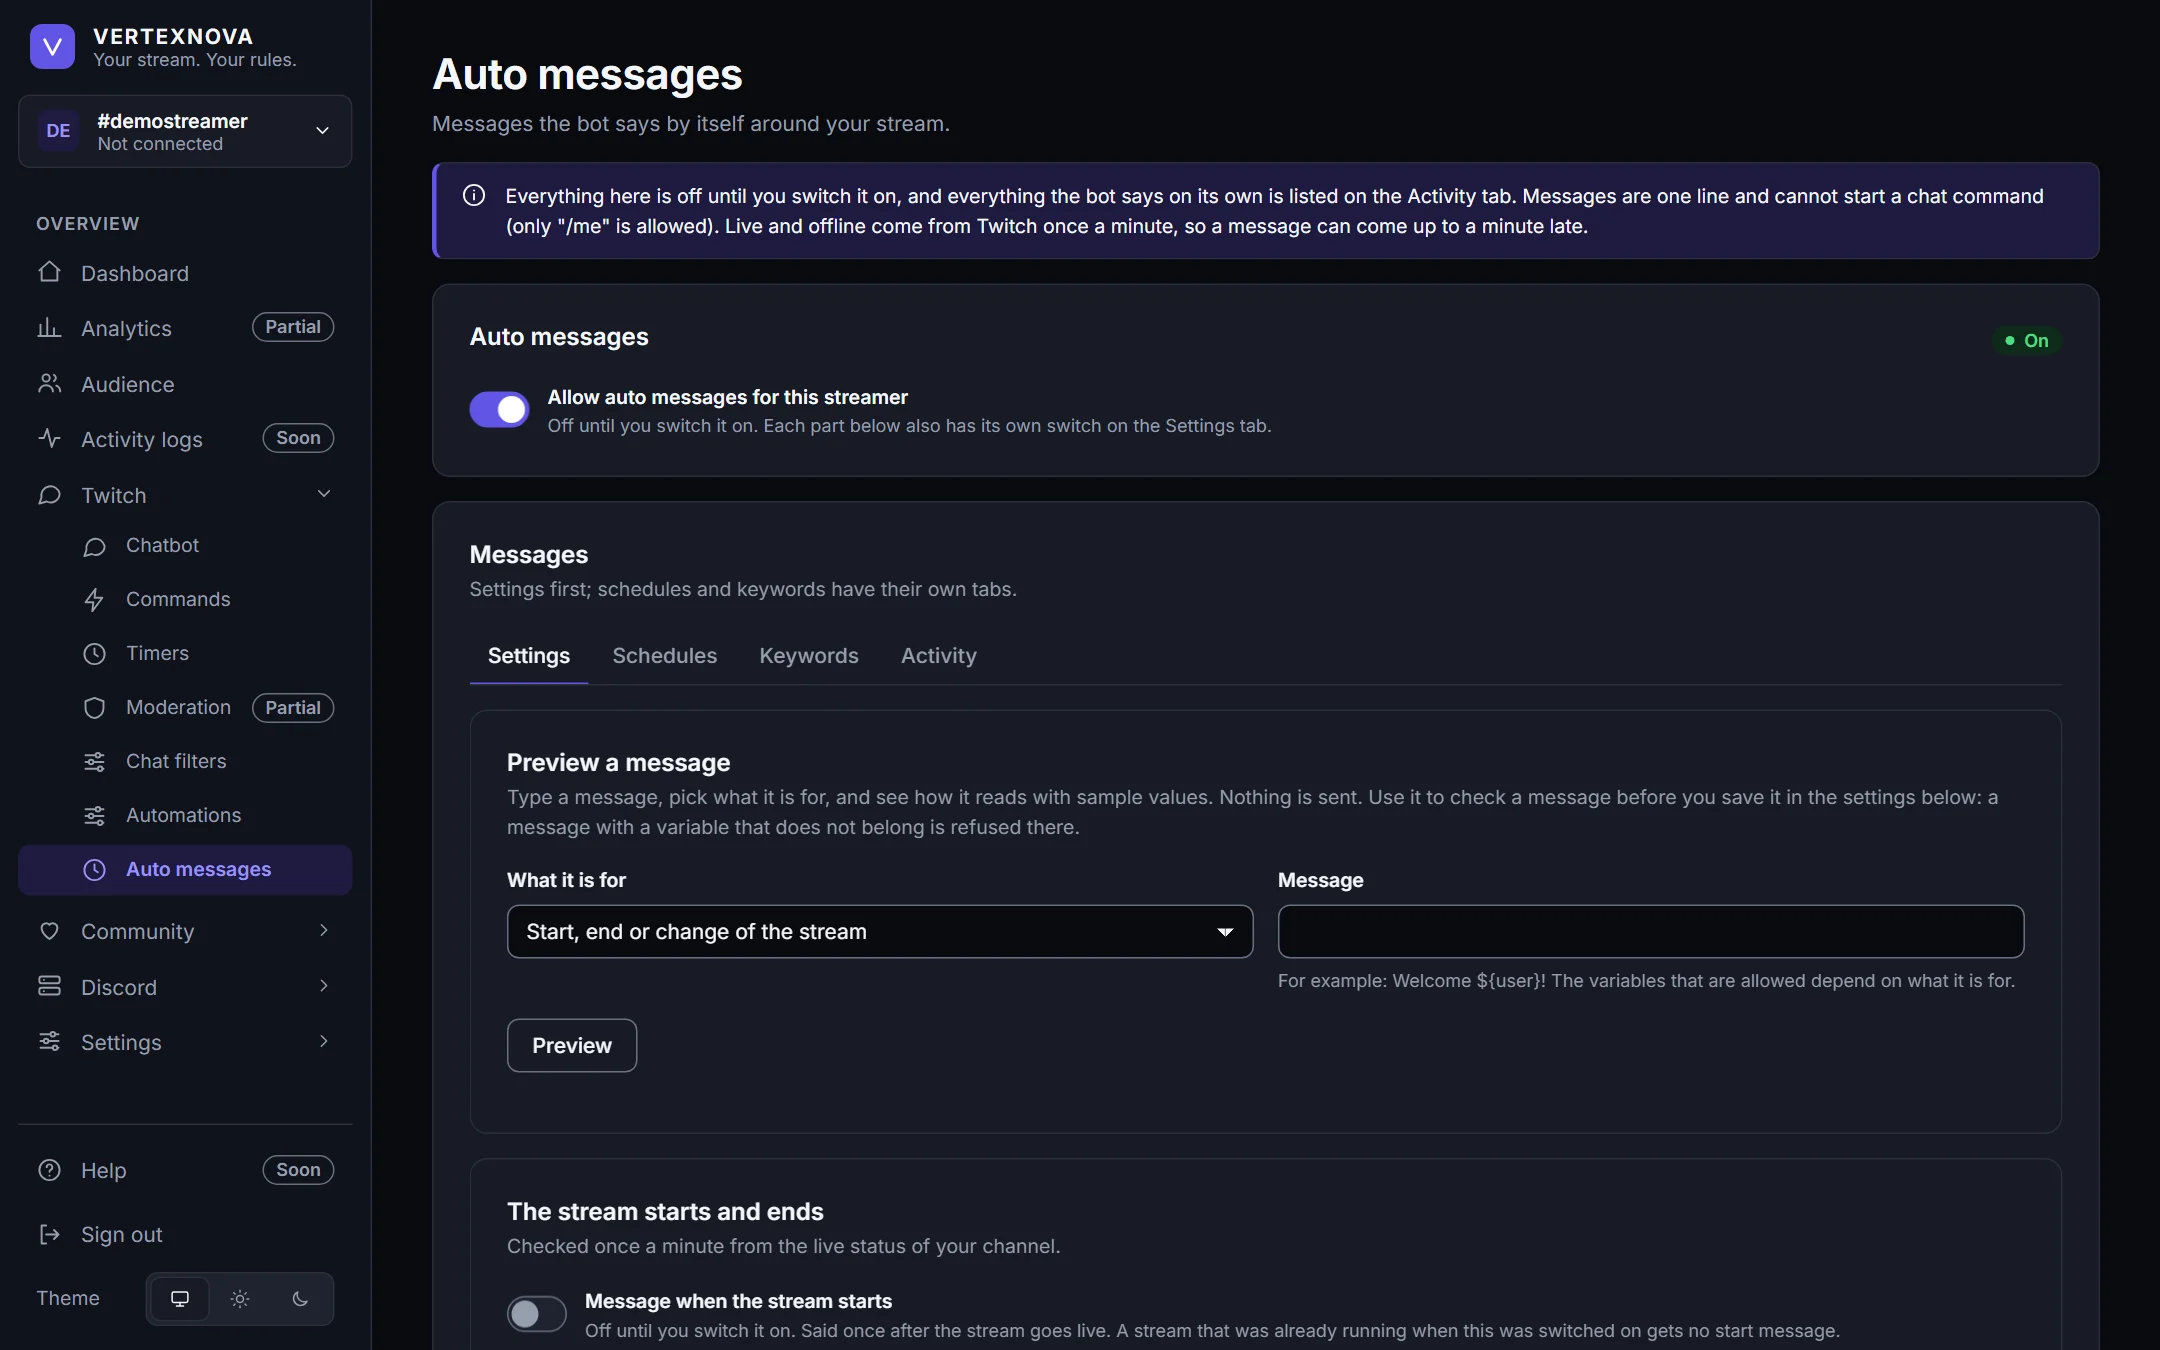Click the Preview button
This screenshot has height=1350, width=2160.
572,1046
